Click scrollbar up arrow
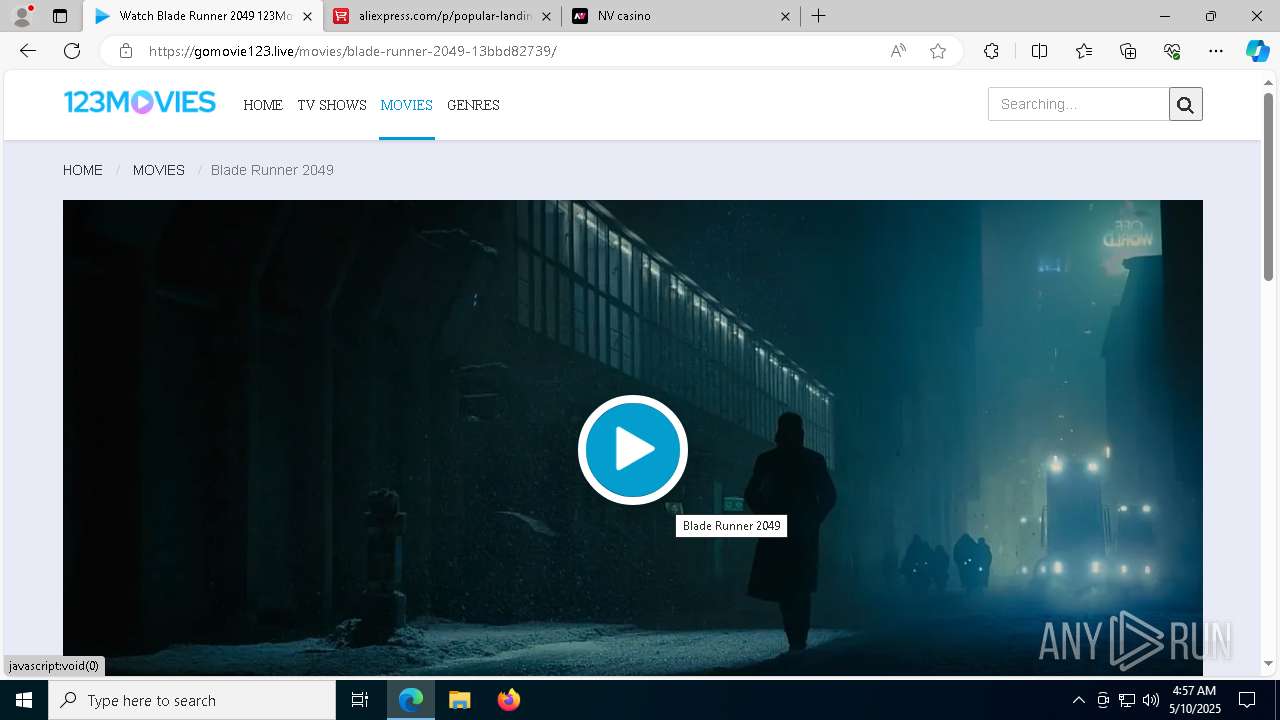The width and height of the screenshot is (1280, 720). tap(1268, 82)
